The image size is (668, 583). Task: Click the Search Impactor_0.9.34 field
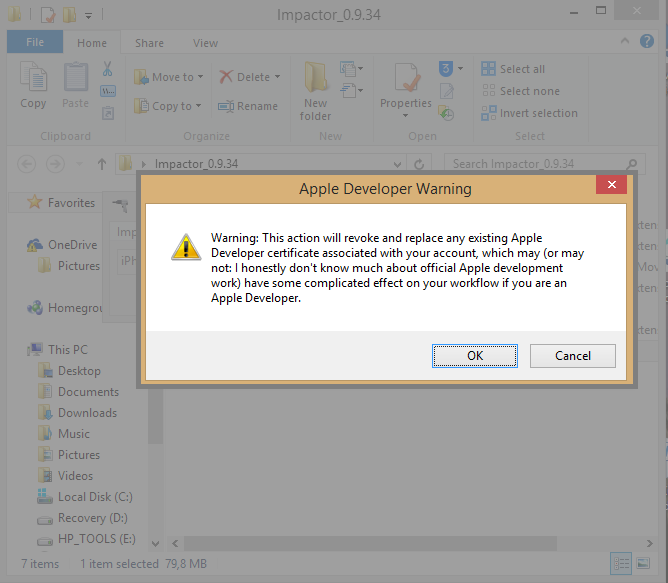pos(544,164)
